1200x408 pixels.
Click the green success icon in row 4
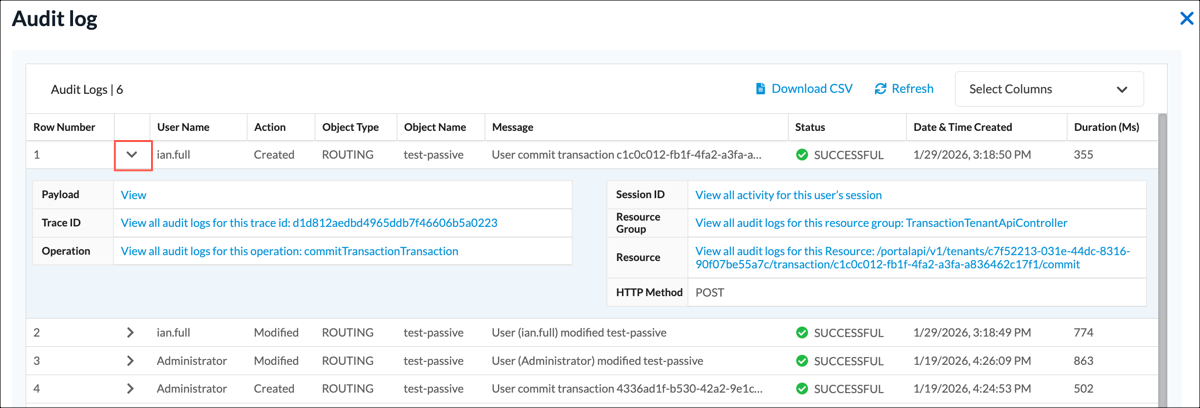pos(802,388)
